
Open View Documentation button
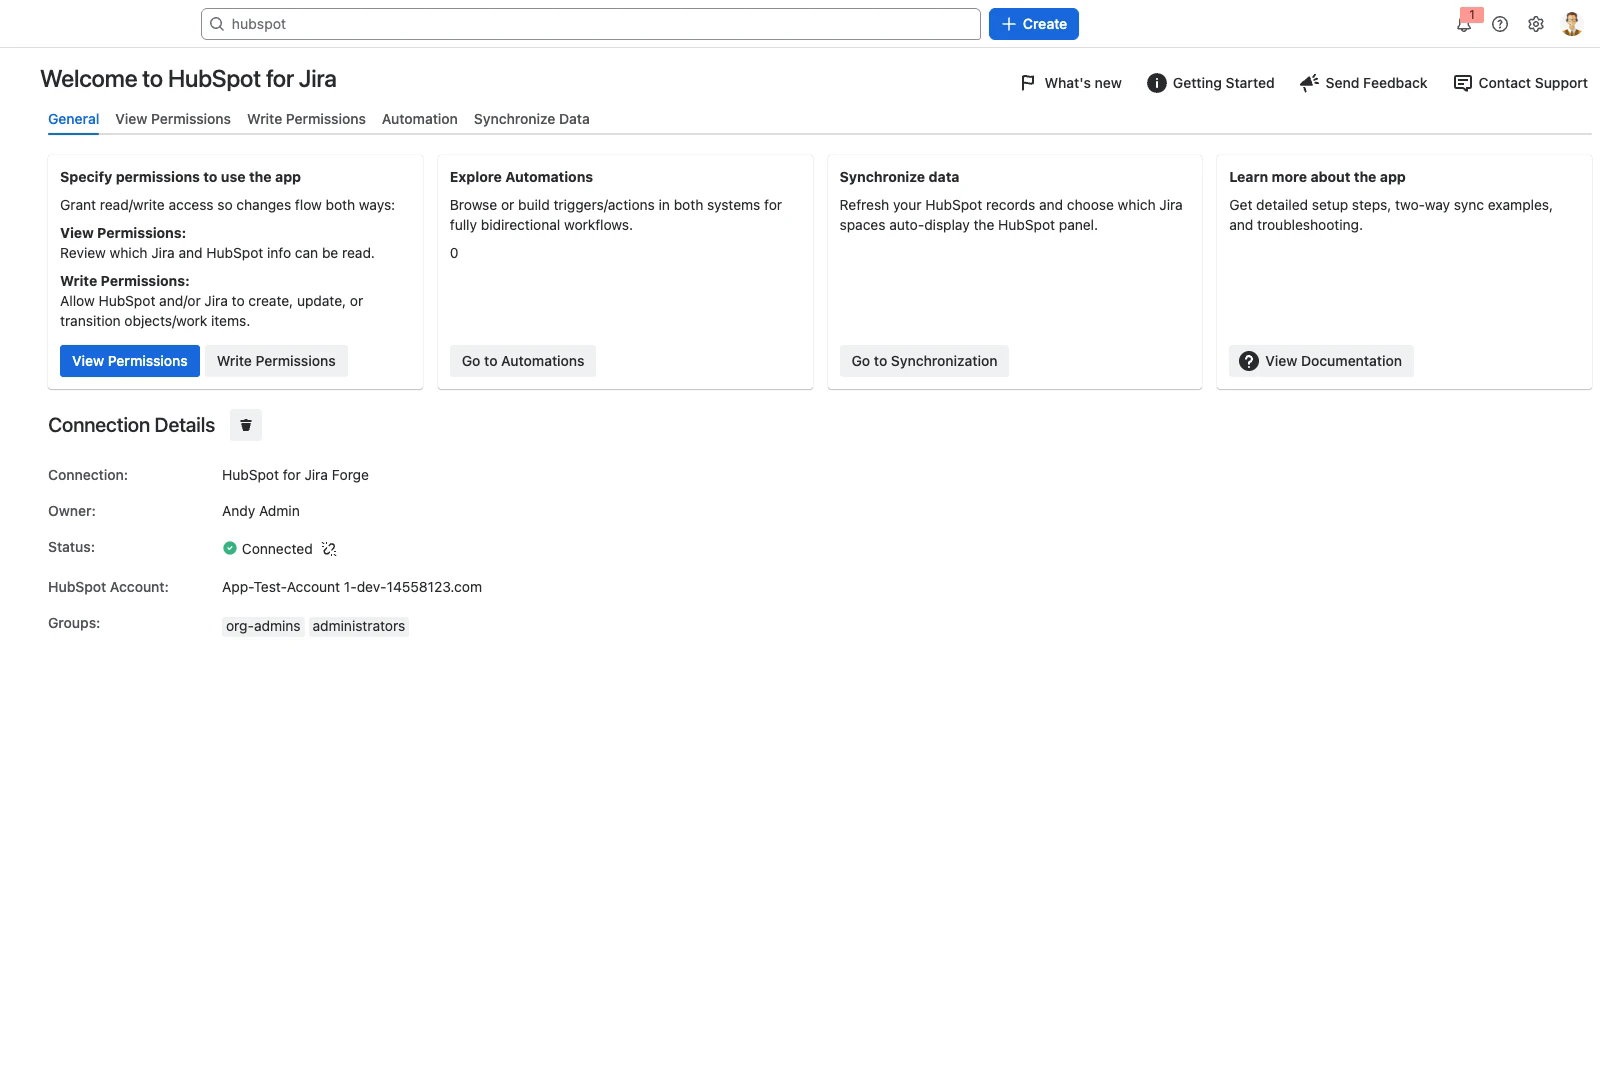point(1321,361)
